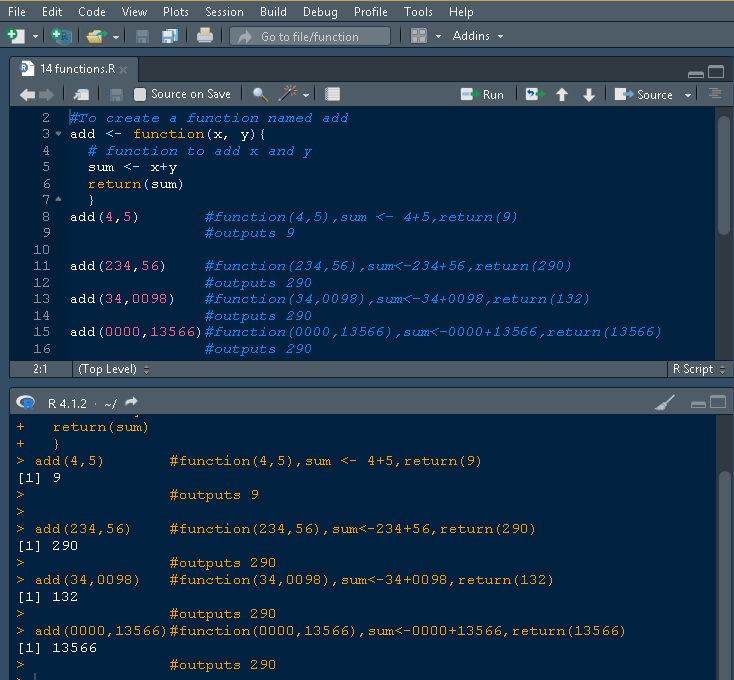Click the New File icon
This screenshot has height=680, width=734.
click(15, 36)
